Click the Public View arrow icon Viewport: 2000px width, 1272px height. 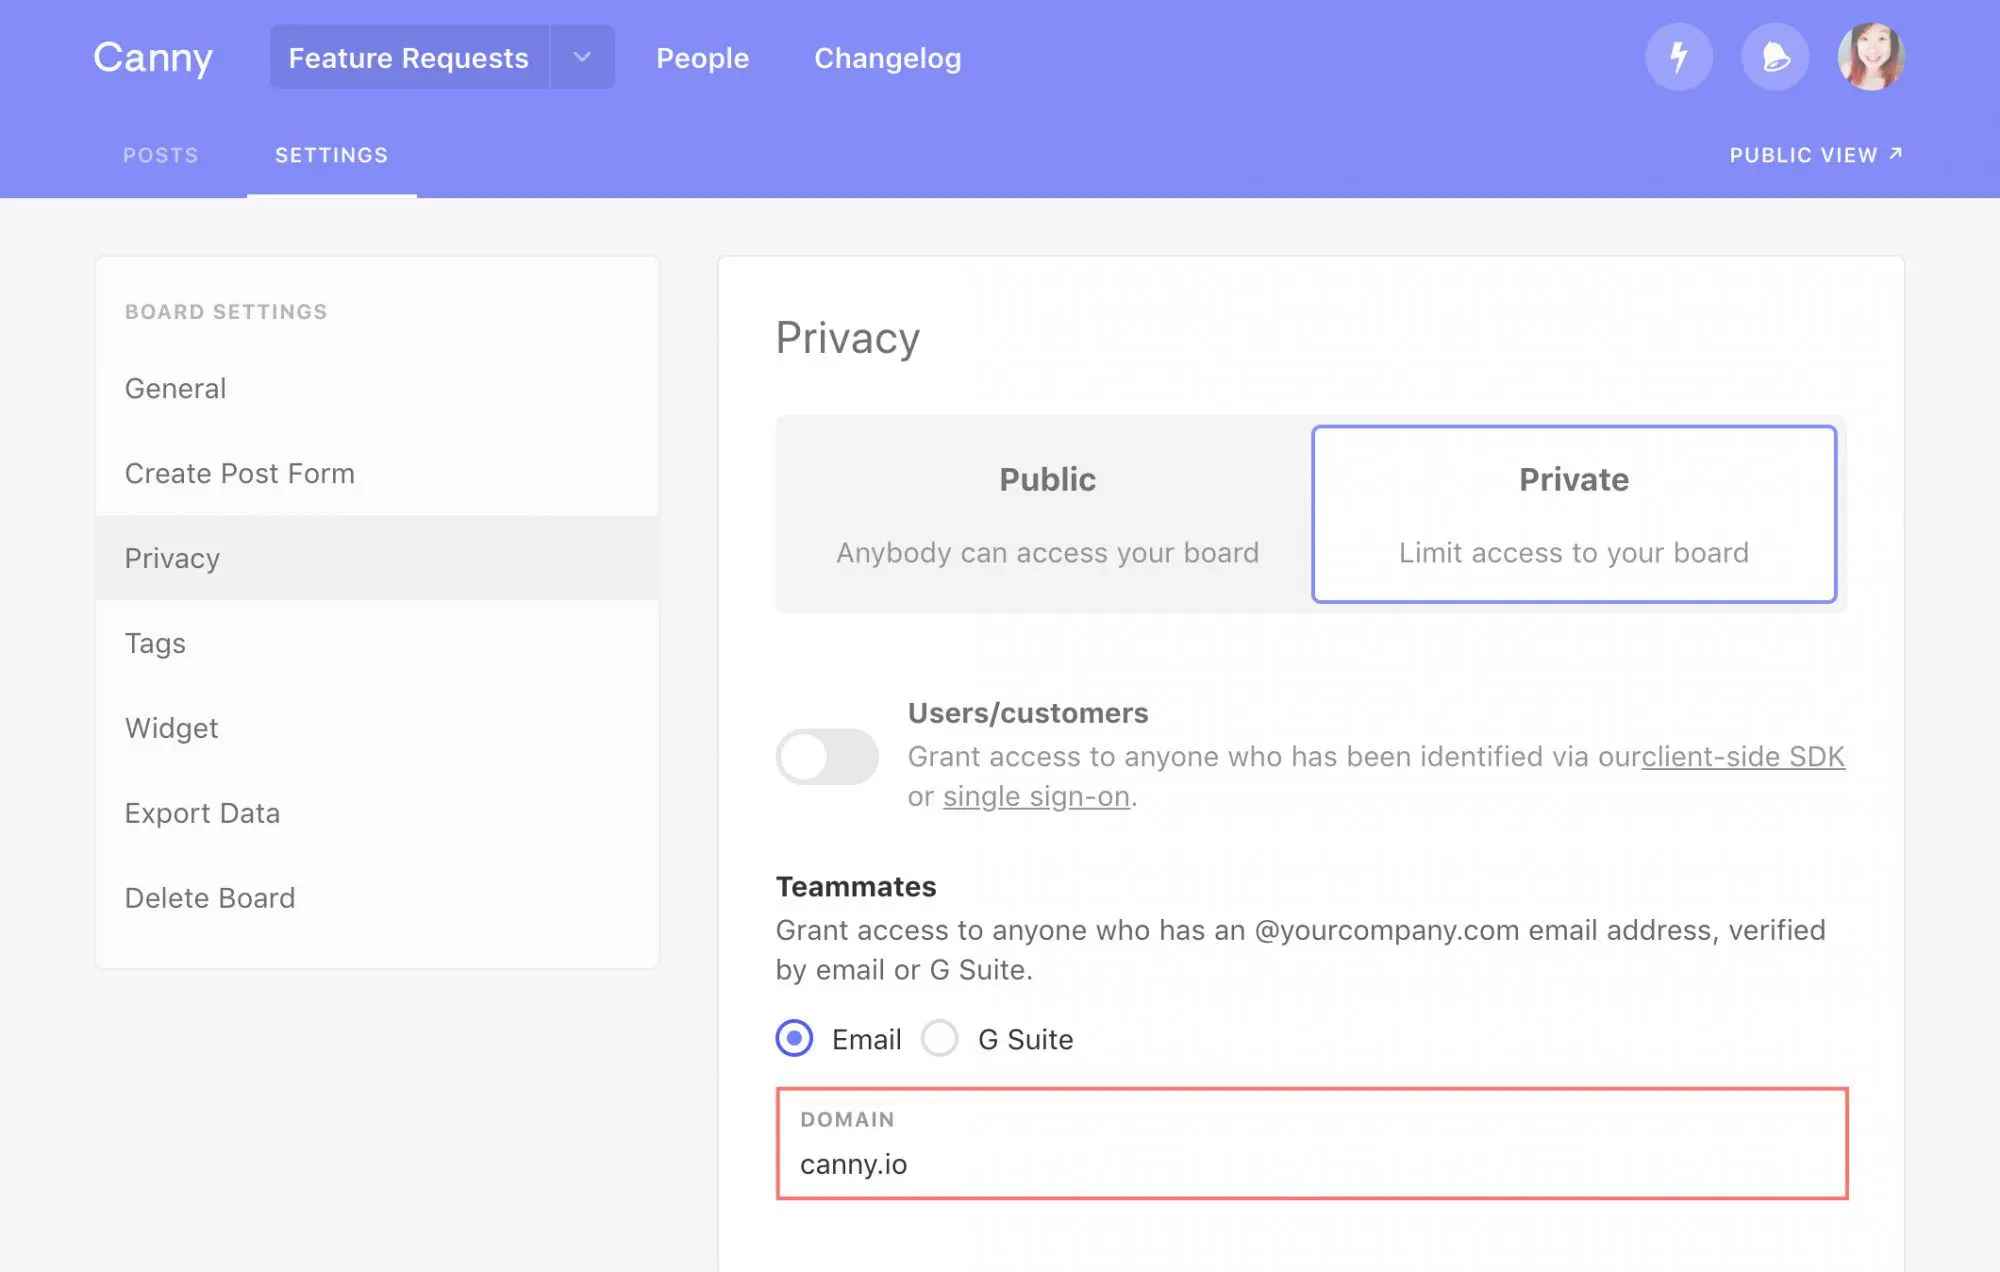pos(1895,154)
